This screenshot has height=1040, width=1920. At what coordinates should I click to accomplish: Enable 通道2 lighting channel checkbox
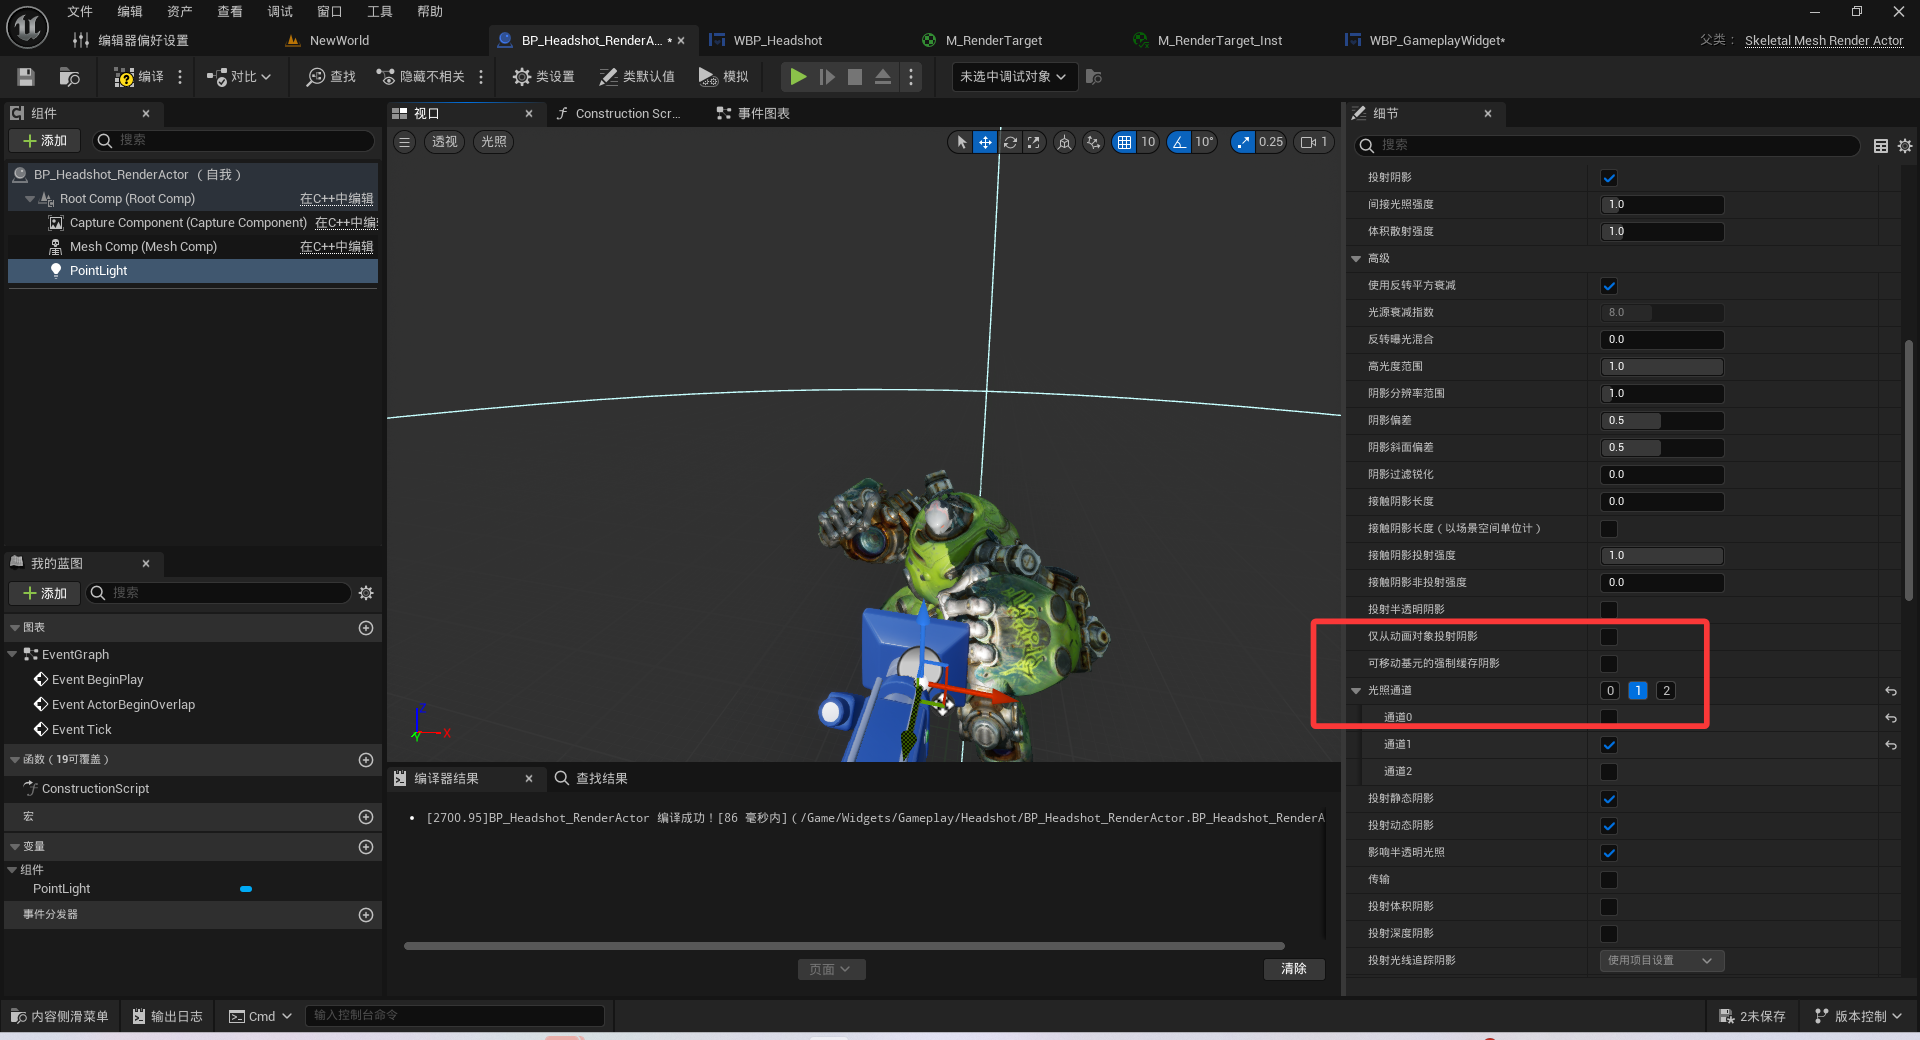[x=1609, y=772]
